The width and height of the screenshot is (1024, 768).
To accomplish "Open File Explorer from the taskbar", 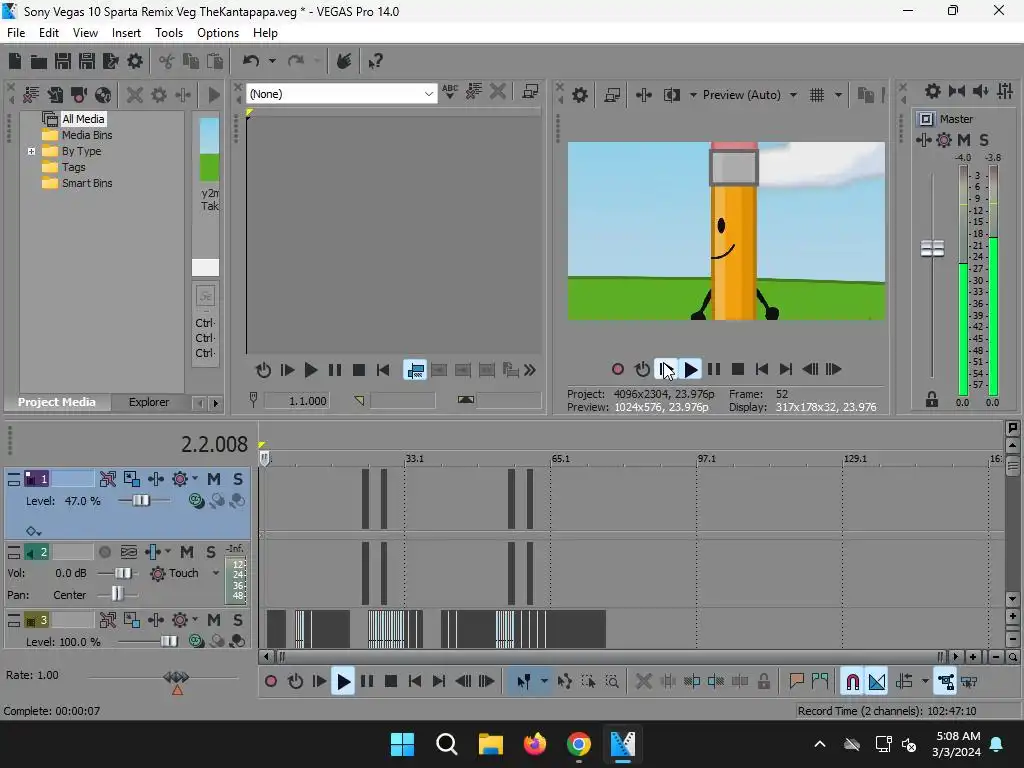I will 491,743.
